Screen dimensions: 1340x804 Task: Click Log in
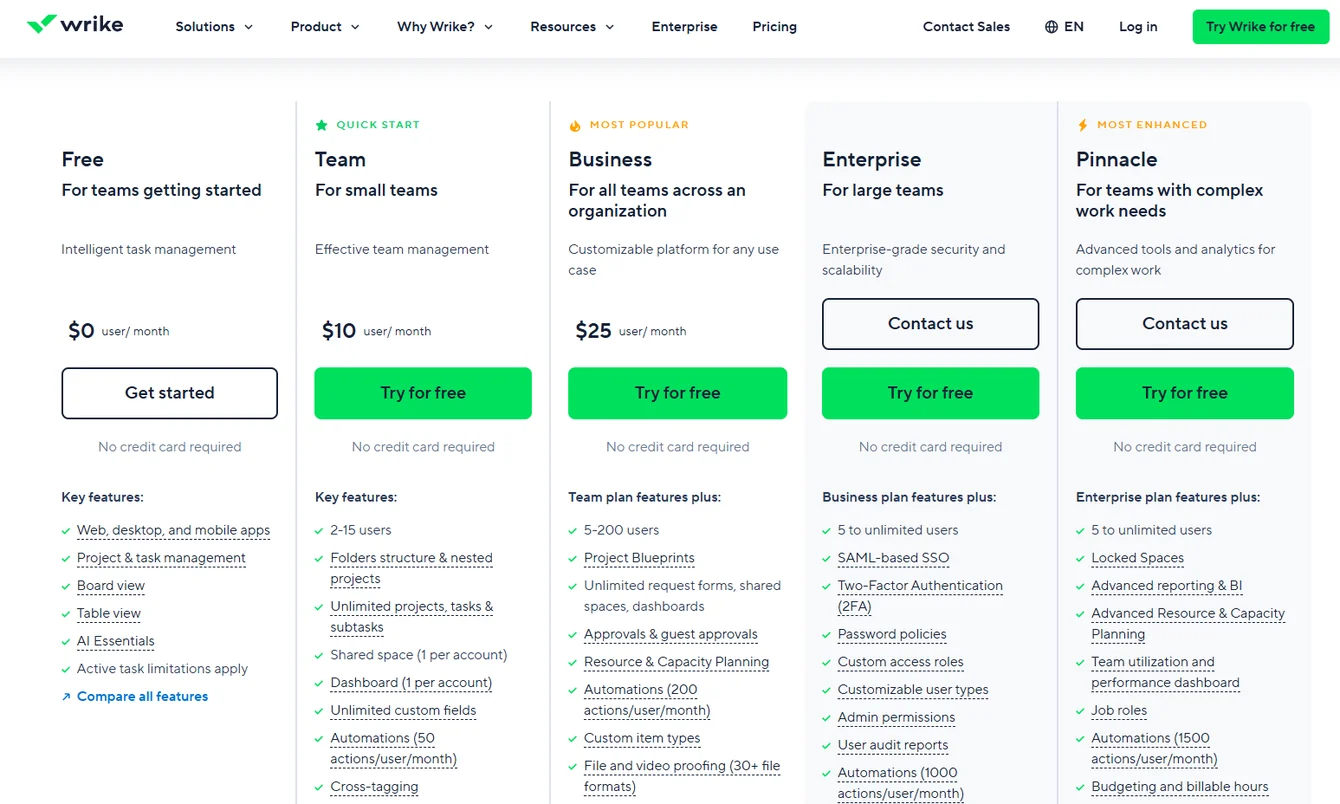click(1138, 27)
